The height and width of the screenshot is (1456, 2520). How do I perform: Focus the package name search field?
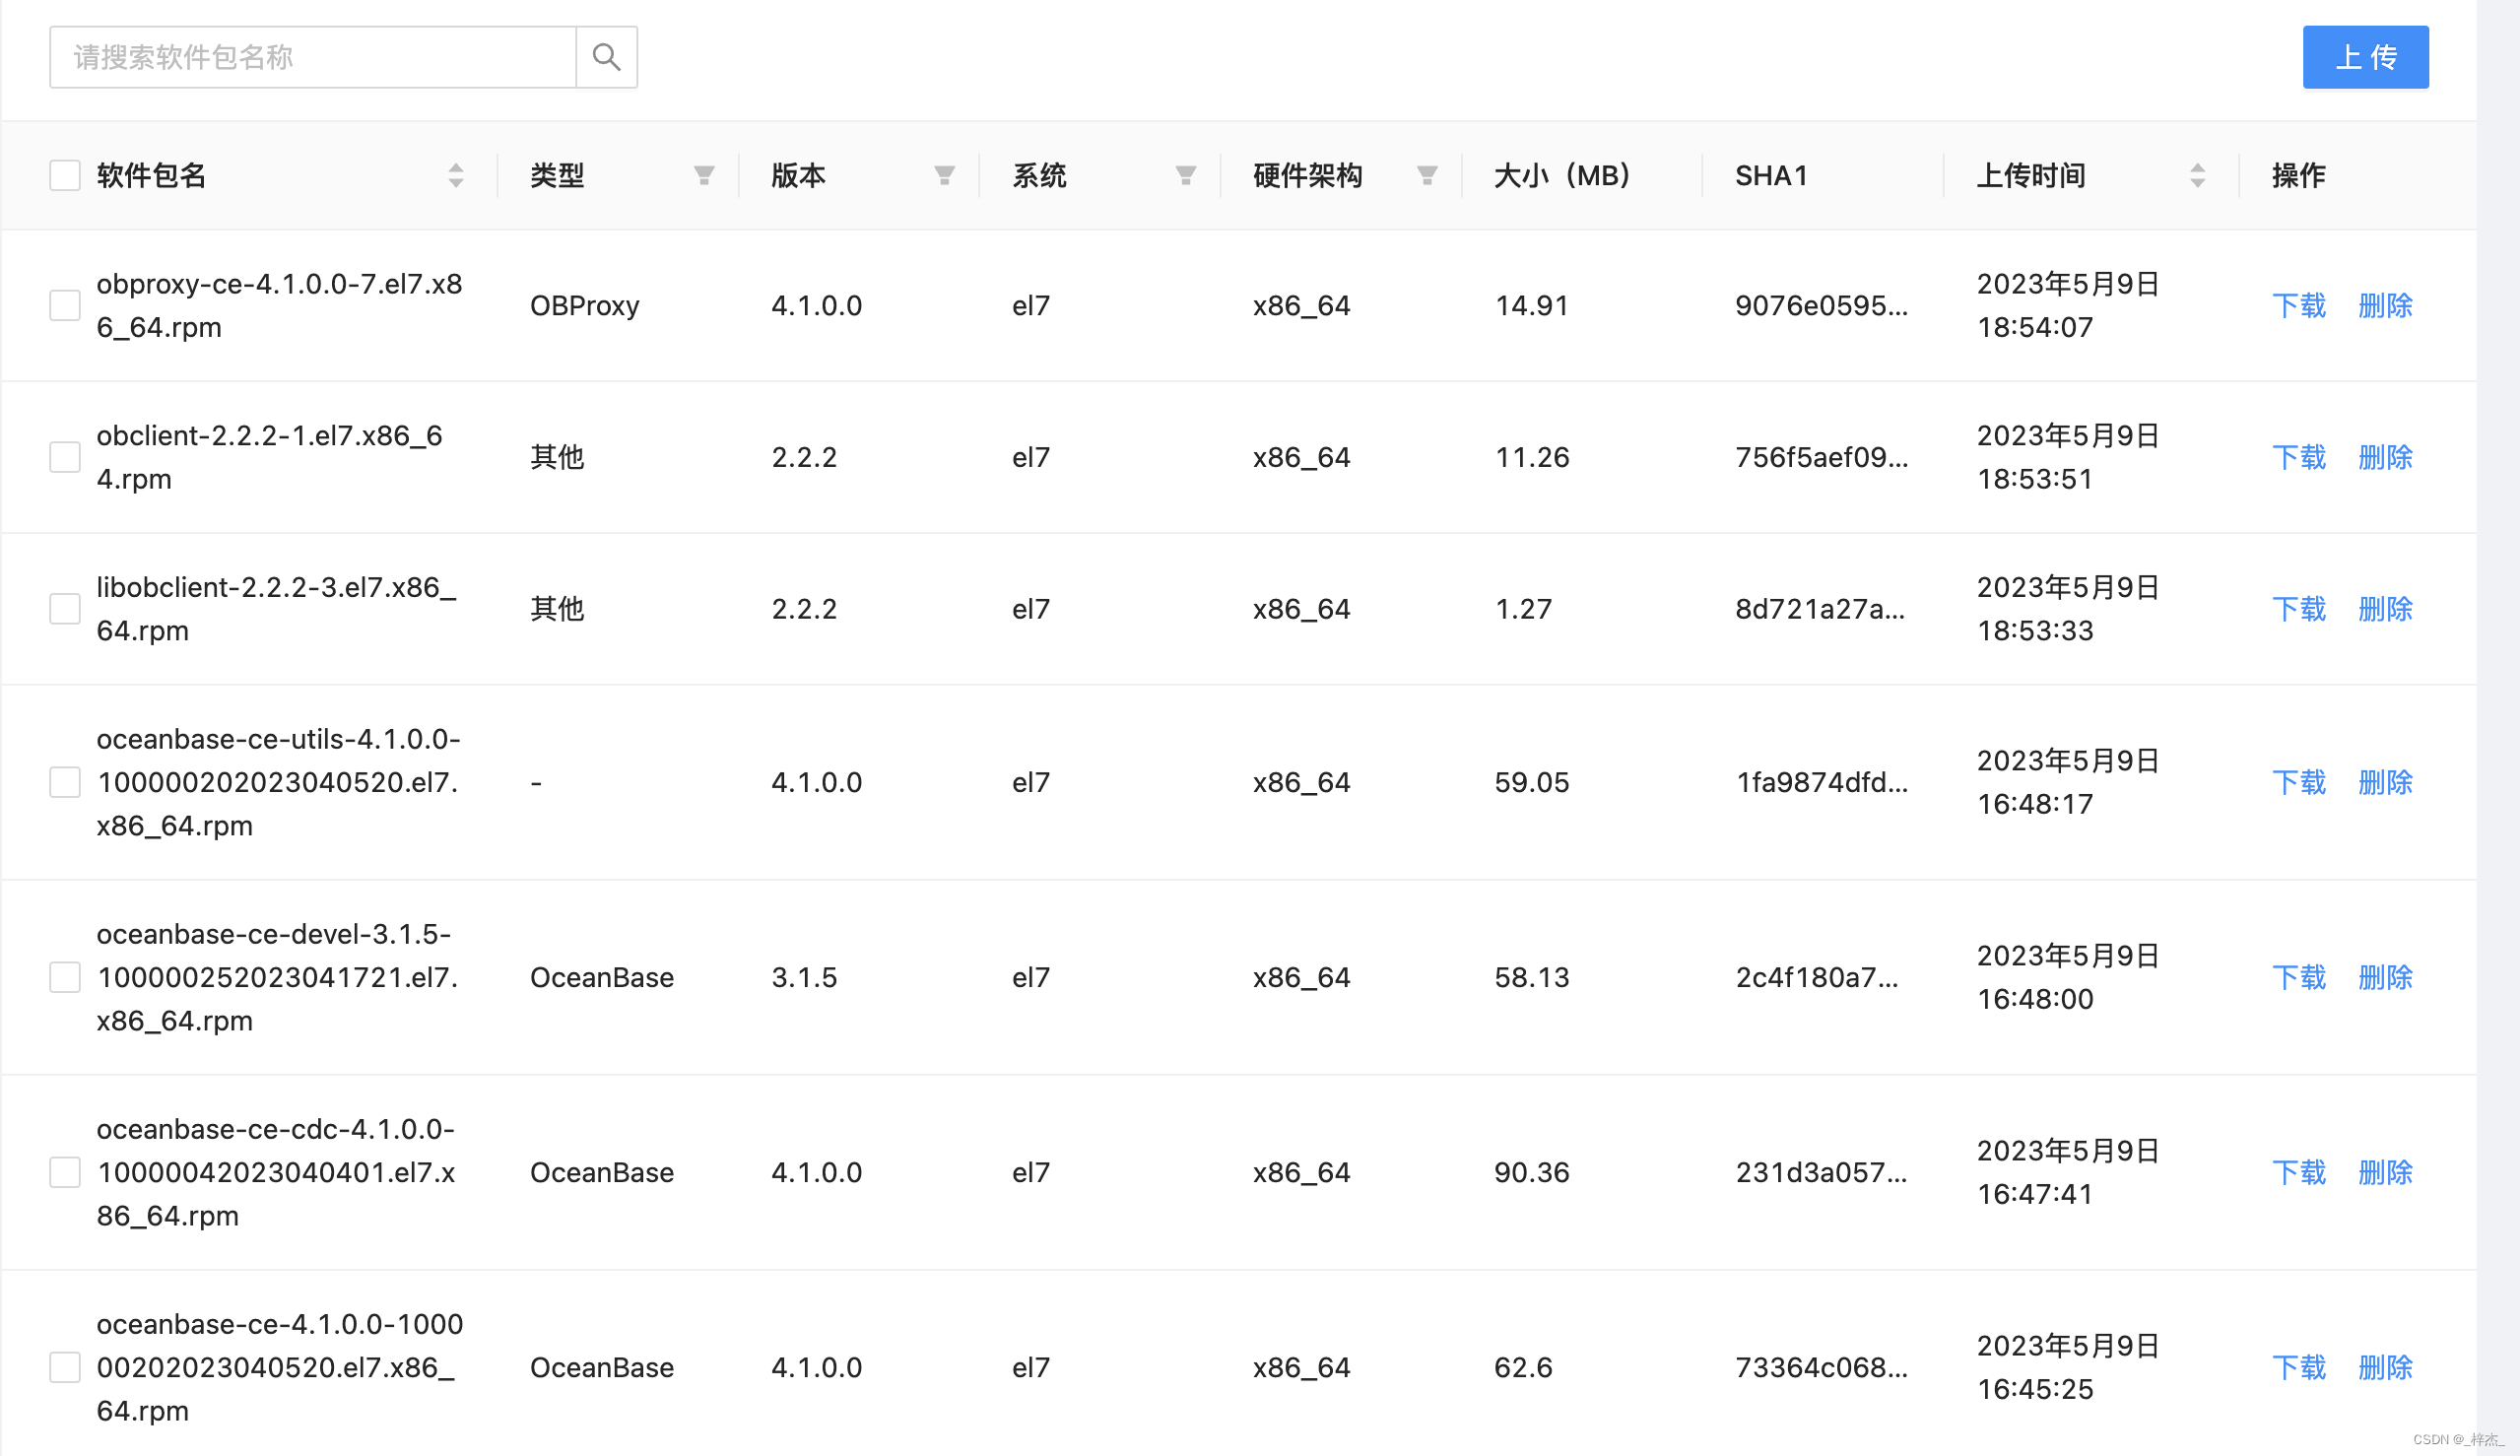tap(312, 57)
